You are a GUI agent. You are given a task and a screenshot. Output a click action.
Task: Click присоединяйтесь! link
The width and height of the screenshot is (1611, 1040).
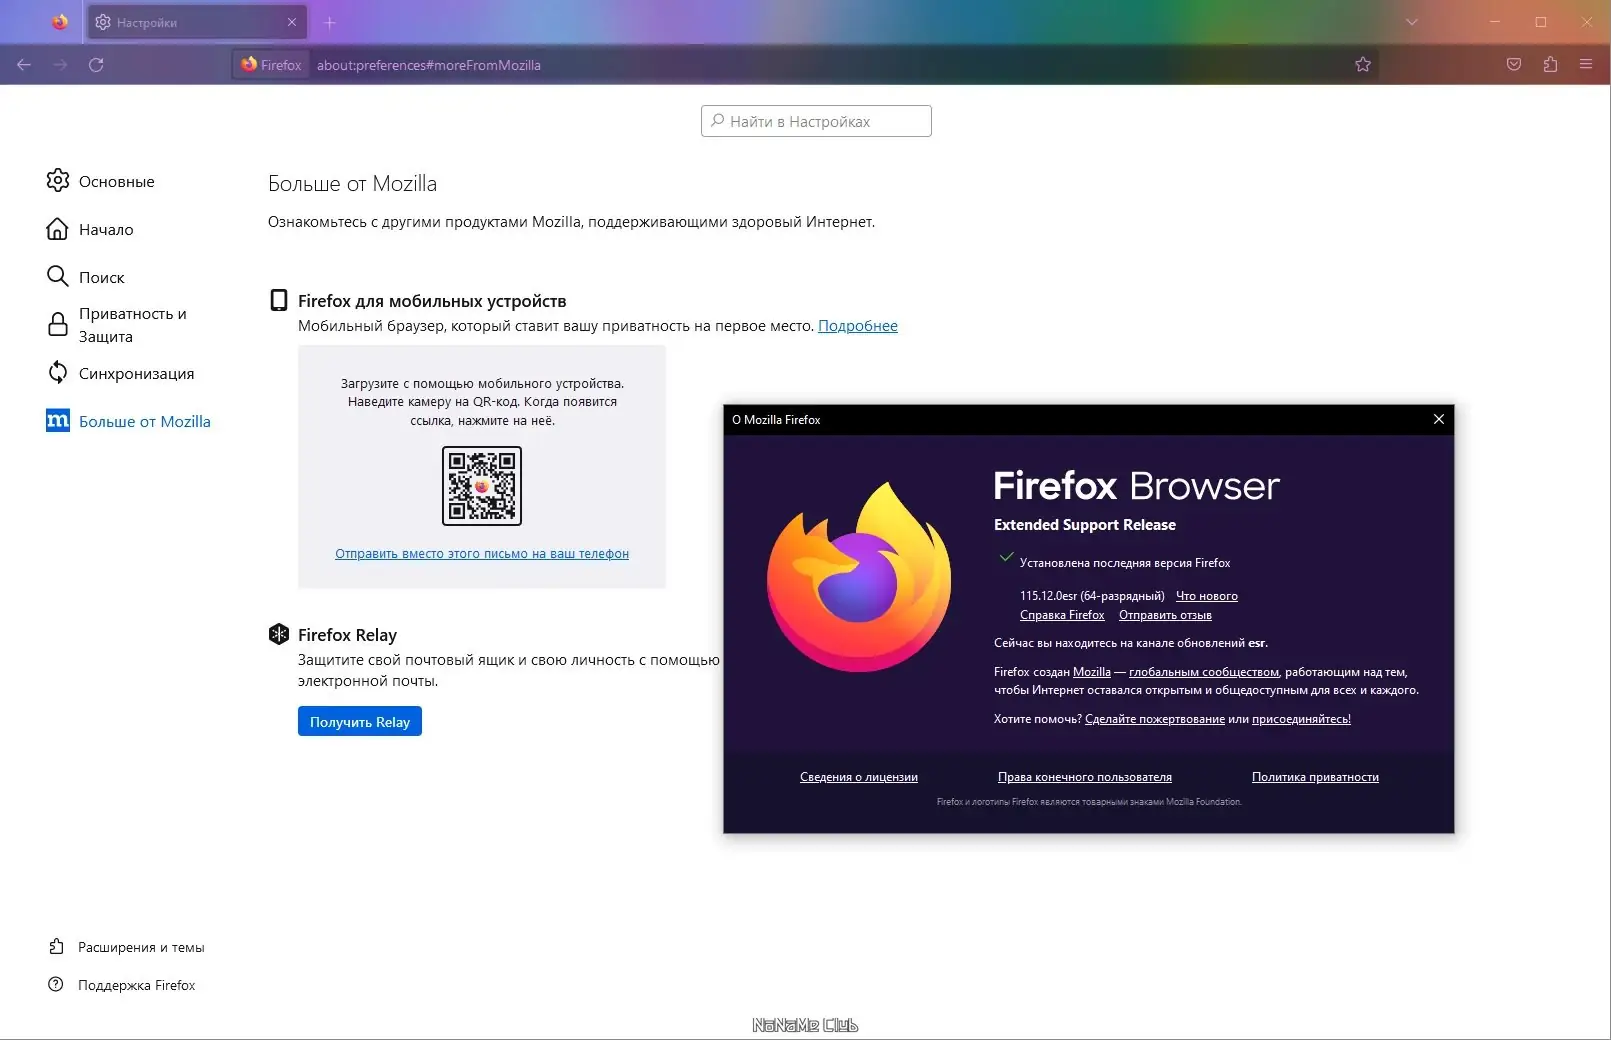[1301, 719]
